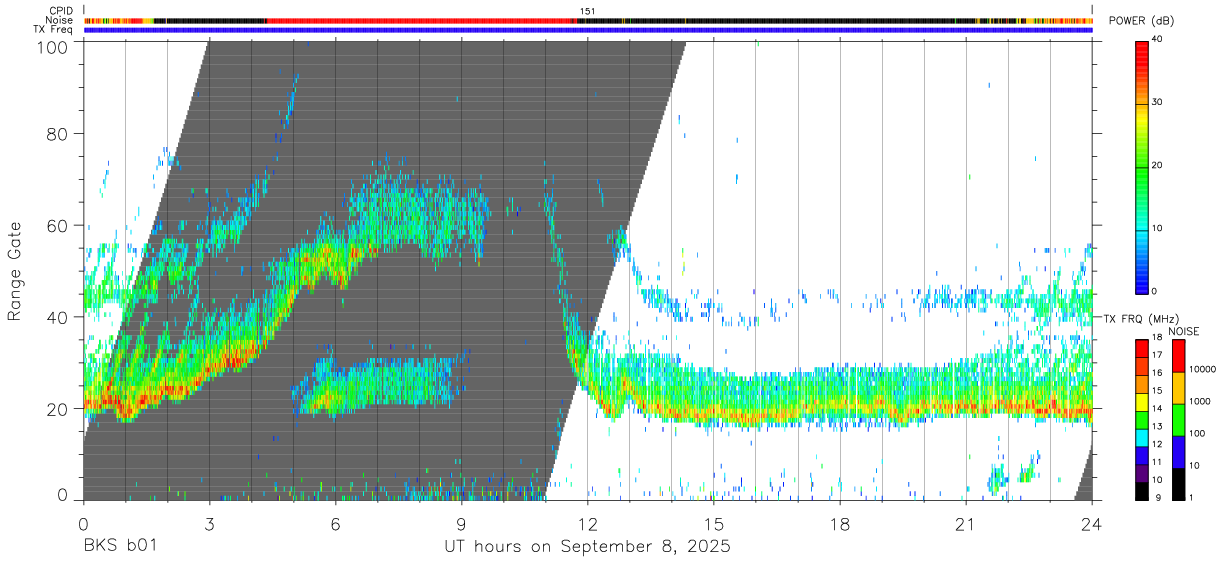Click the red swatch atop the TX frequency legend
This screenshot has width=1228, height=567.
click(x=1141, y=349)
